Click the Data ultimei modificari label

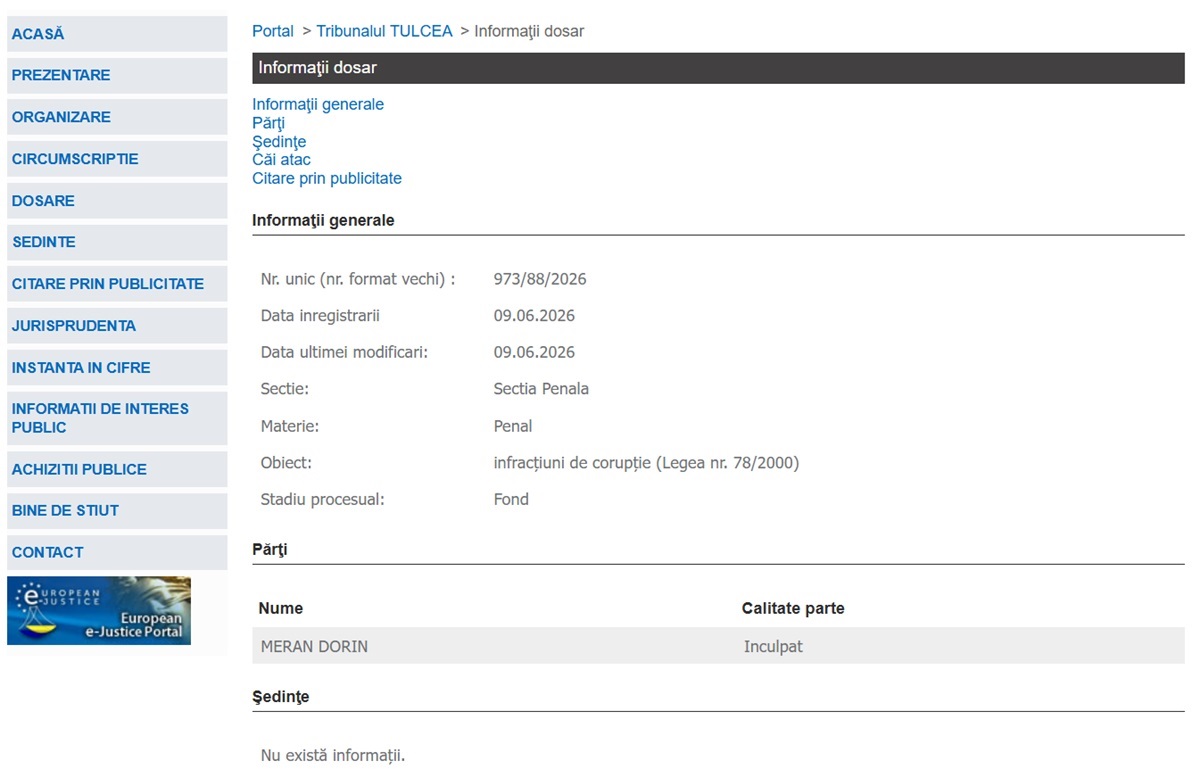coord(345,352)
